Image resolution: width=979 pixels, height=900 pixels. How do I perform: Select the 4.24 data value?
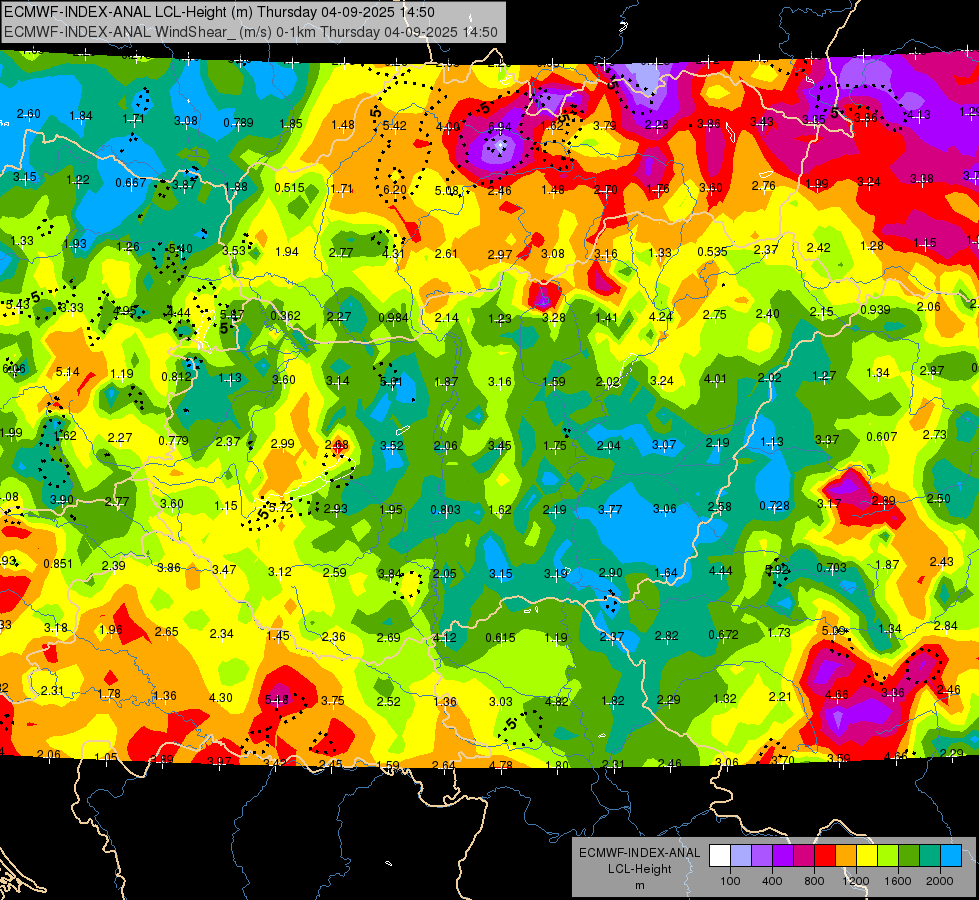pyautogui.click(x=661, y=316)
